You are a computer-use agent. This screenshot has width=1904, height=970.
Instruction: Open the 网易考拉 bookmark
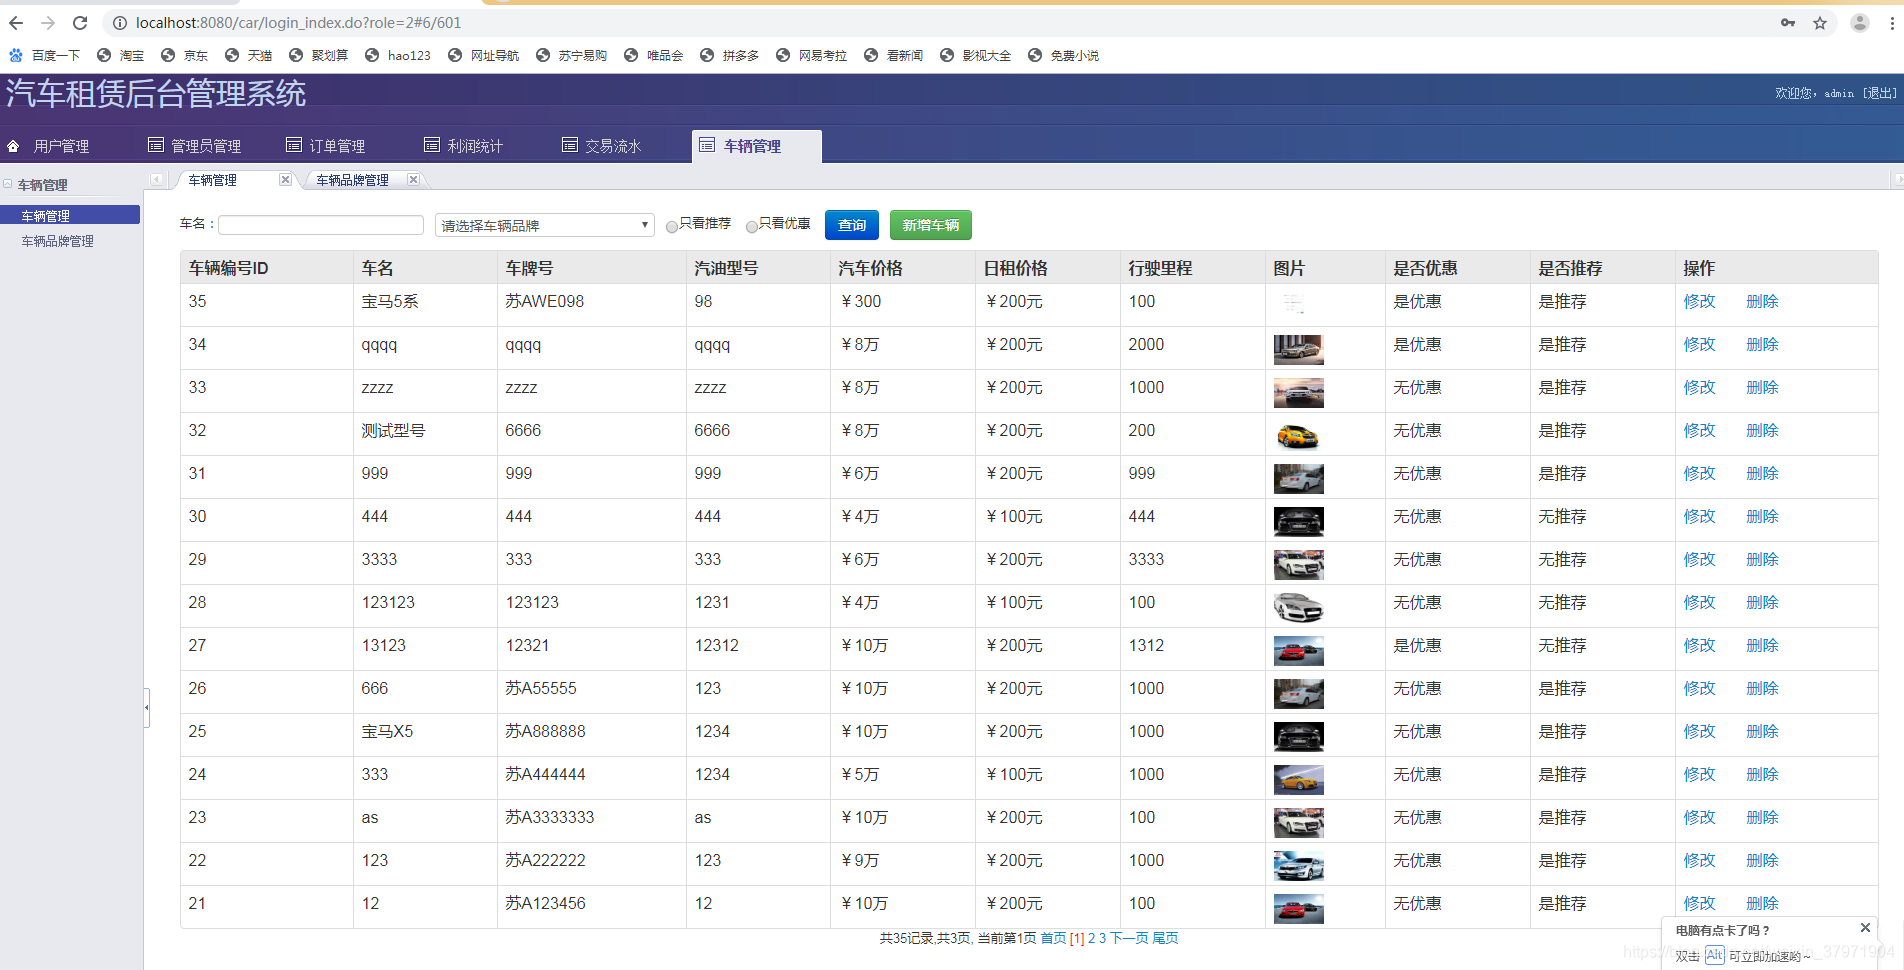pyautogui.click(x=811, y=55)
